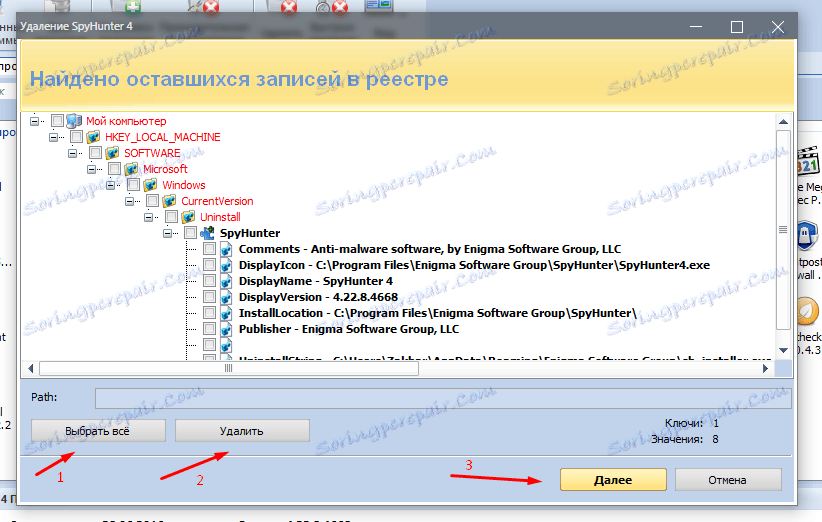Click the HKEY_LOCAL_MACHINE registry folder icon

point(93,137)
